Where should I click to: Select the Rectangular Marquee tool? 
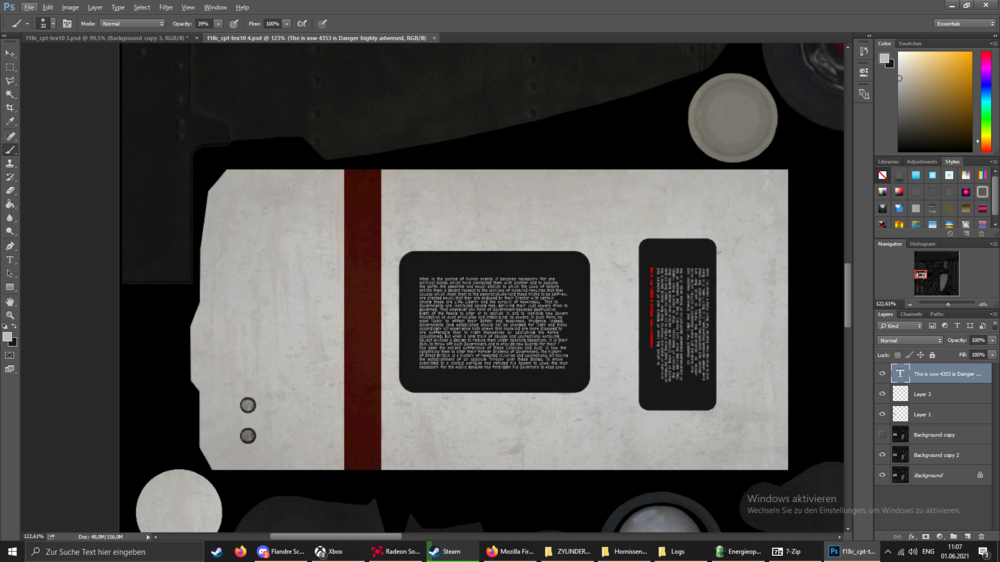[10, 67]
